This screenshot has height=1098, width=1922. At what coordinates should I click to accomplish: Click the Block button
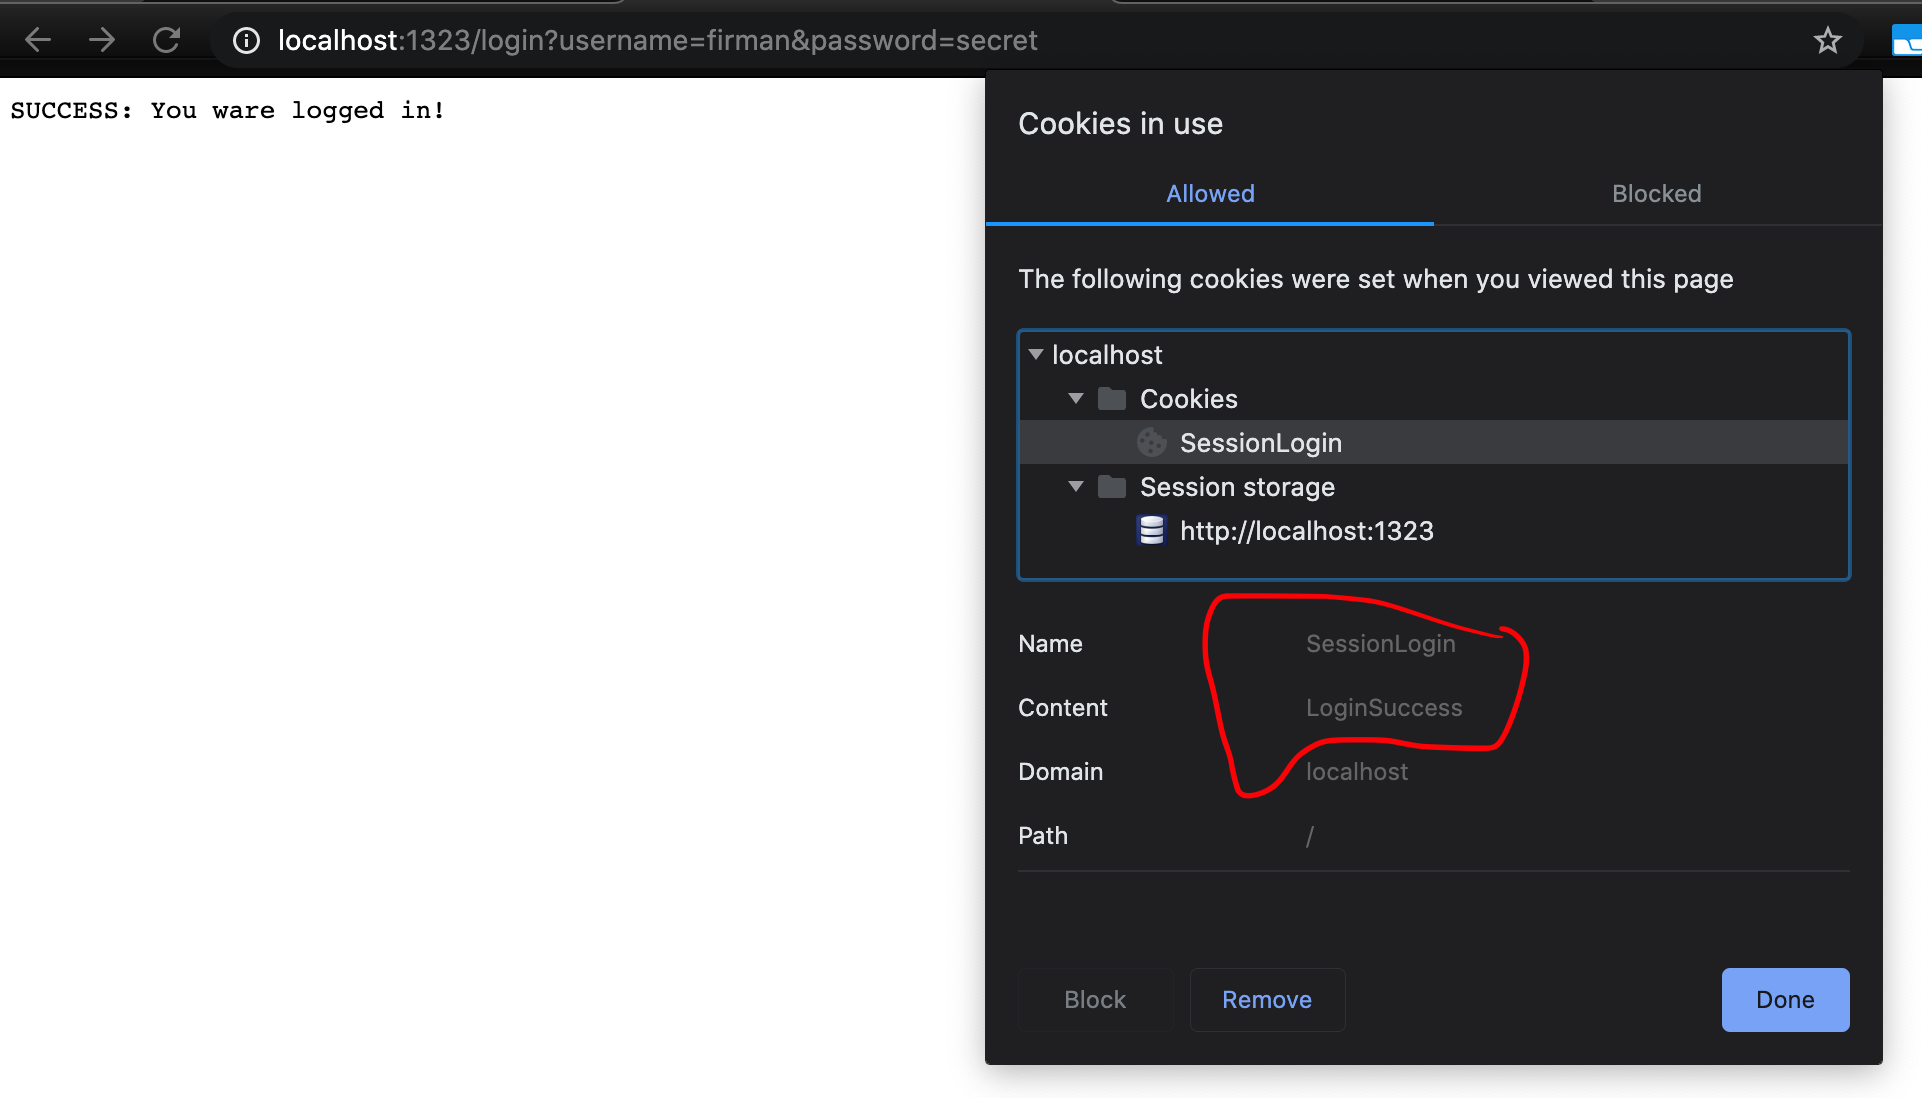(1095, 1000)
